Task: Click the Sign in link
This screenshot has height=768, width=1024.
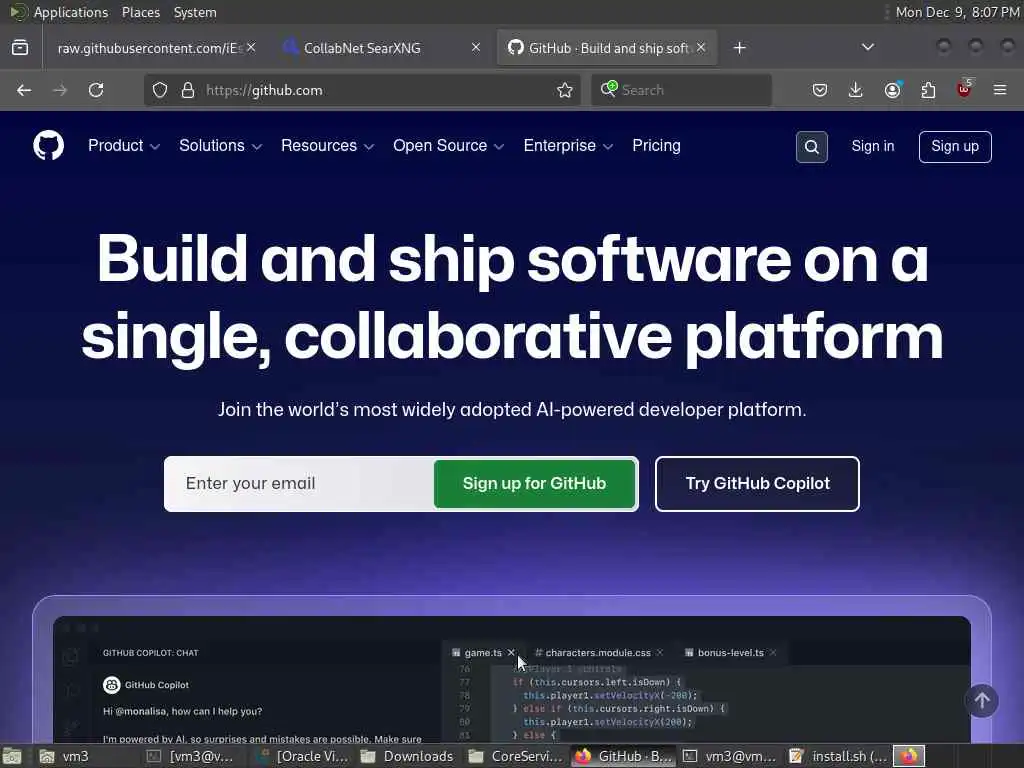Action: 872,146
